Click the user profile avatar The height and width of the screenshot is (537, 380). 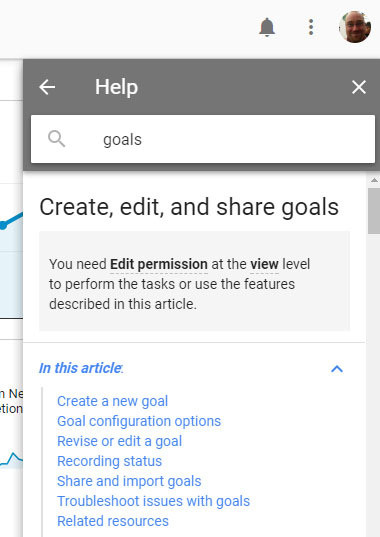[x=355, y=27]
